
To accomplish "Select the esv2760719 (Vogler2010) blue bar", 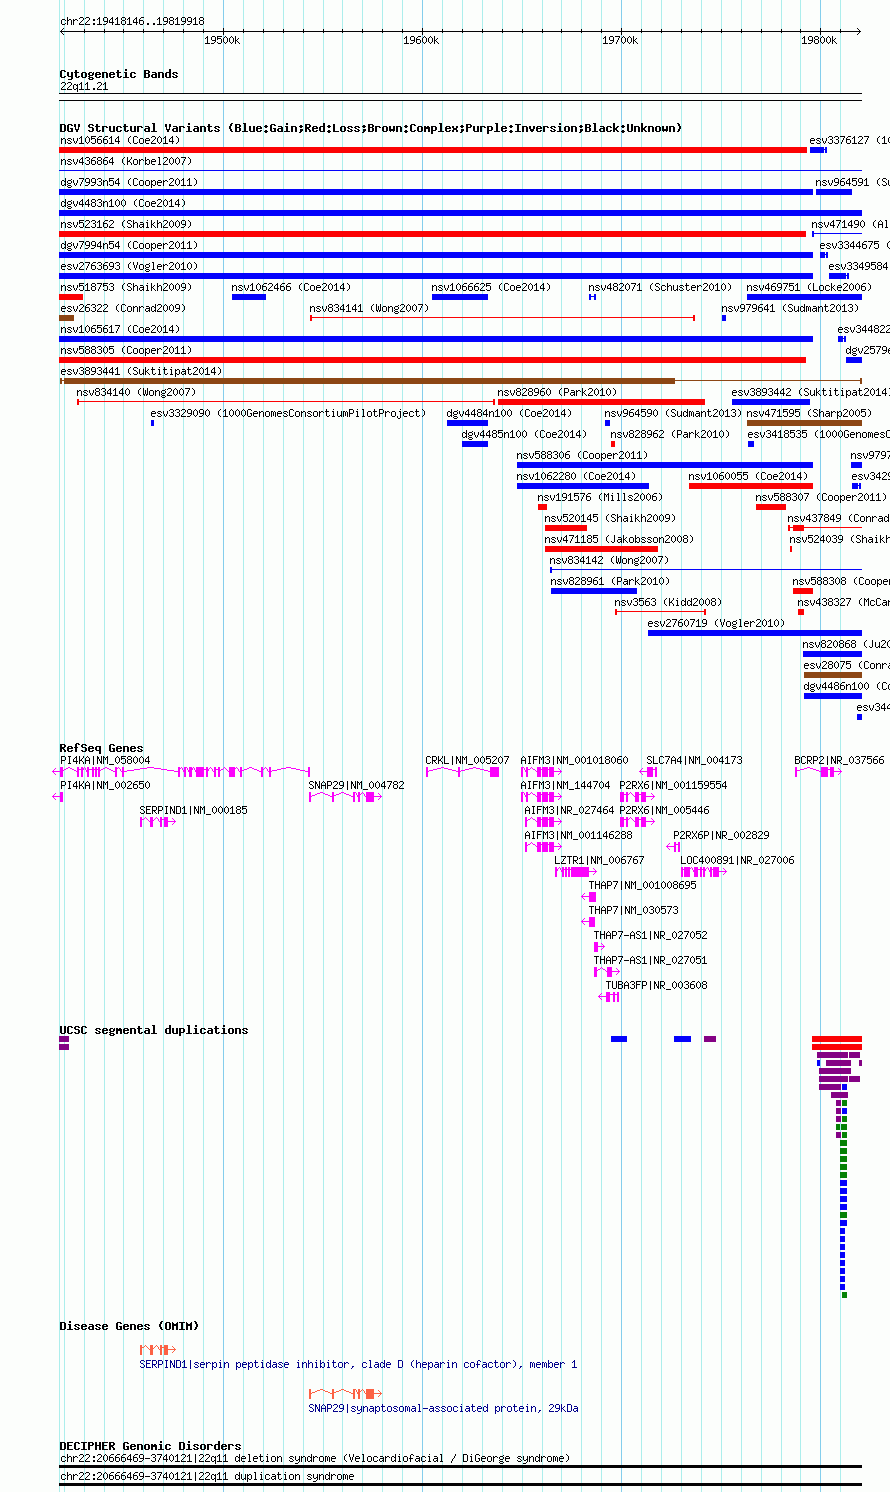I will 755,633.
